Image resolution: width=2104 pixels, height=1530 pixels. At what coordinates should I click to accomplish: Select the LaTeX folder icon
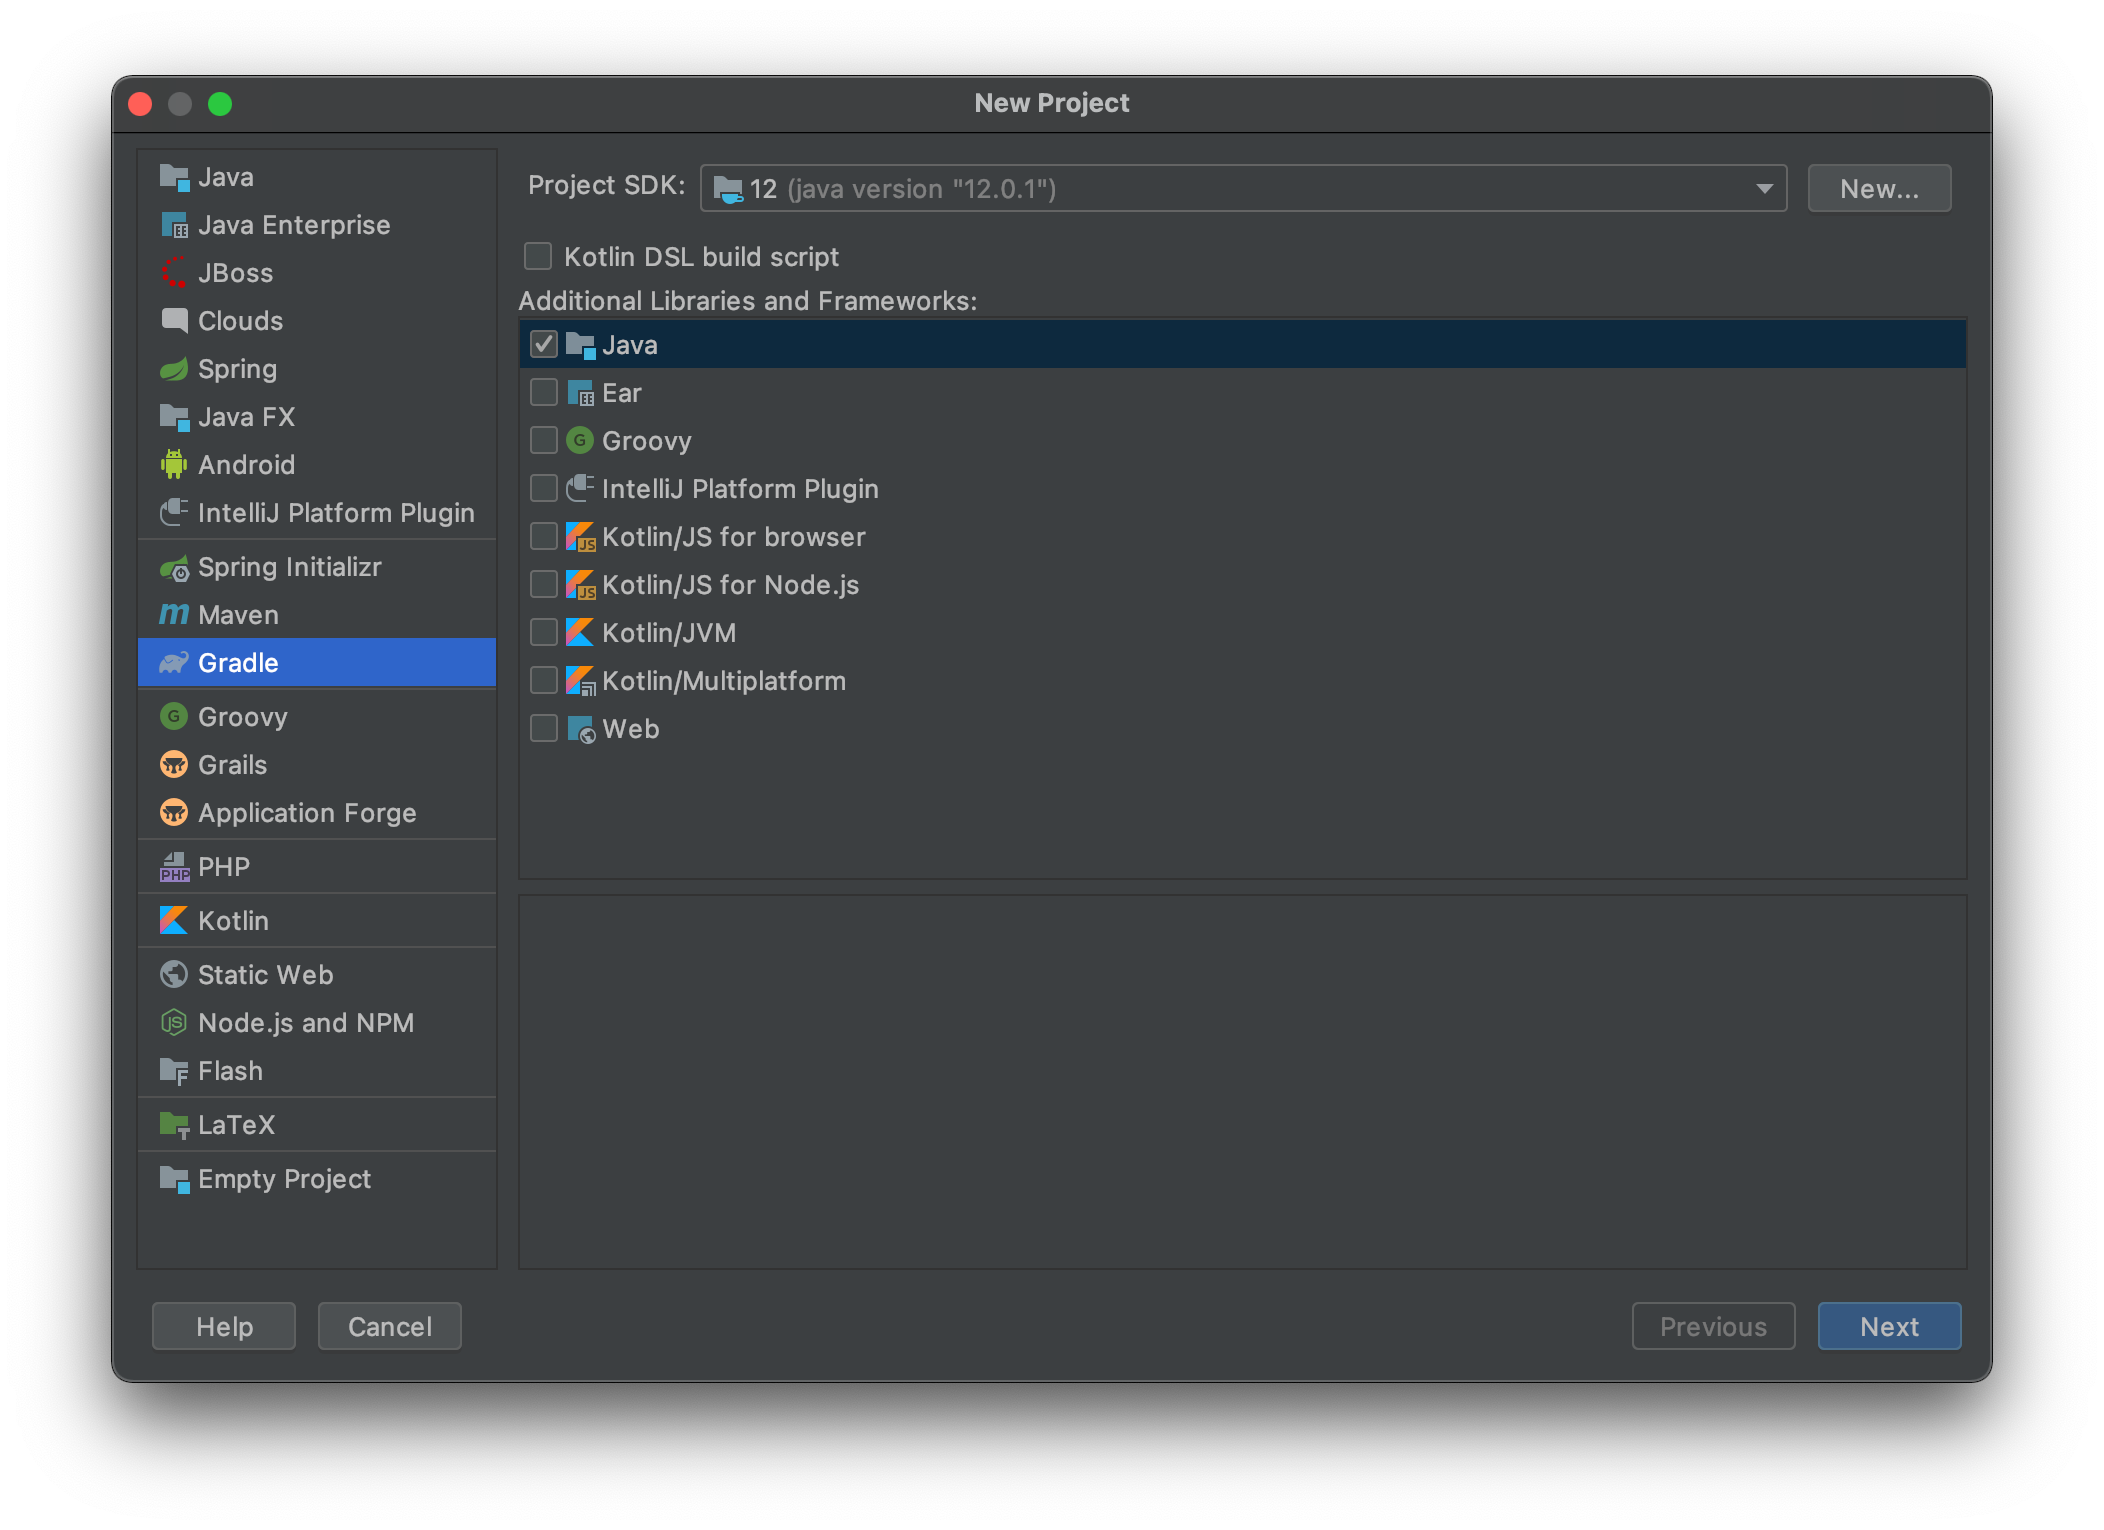(x=174, y=1125)
